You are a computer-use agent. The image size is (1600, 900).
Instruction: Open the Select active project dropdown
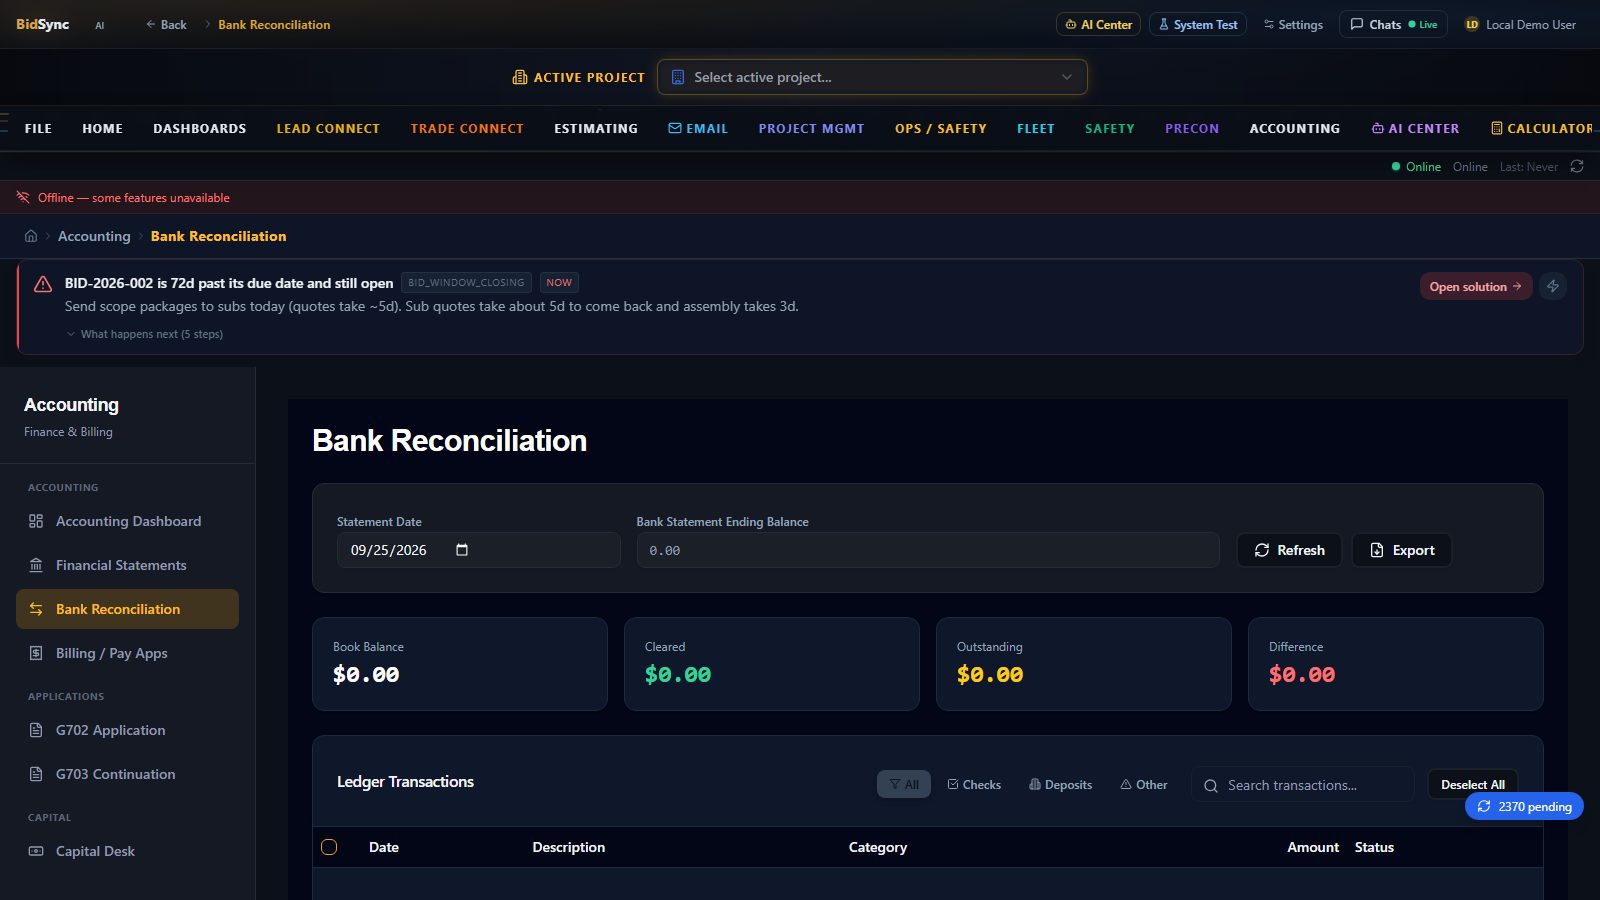point(872,77)
